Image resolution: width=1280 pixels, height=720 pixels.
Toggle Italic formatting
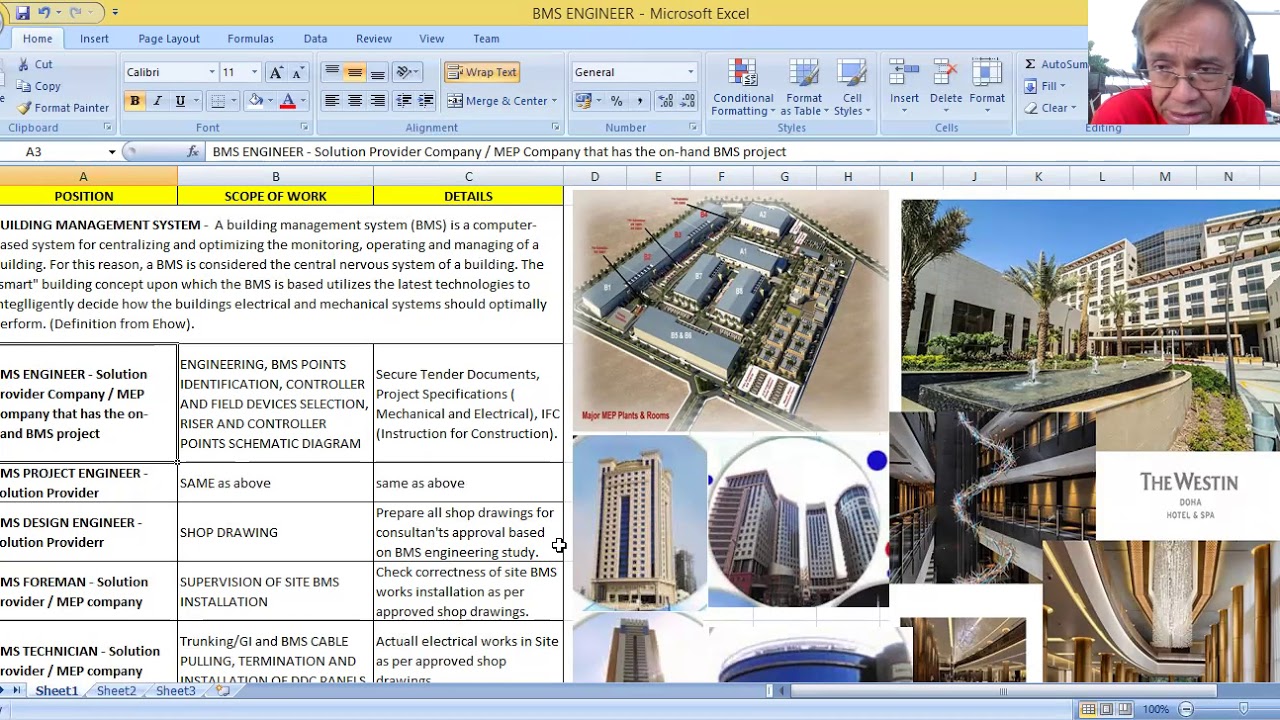tap(157, 101)
